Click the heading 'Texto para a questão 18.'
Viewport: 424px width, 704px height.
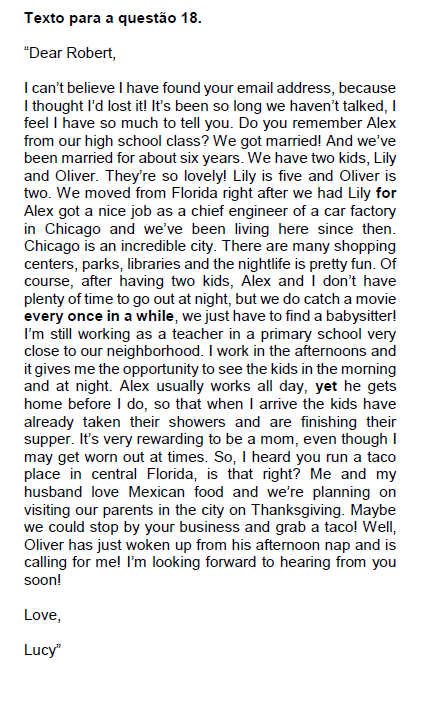pyautogui.click(x=113, y=18)
